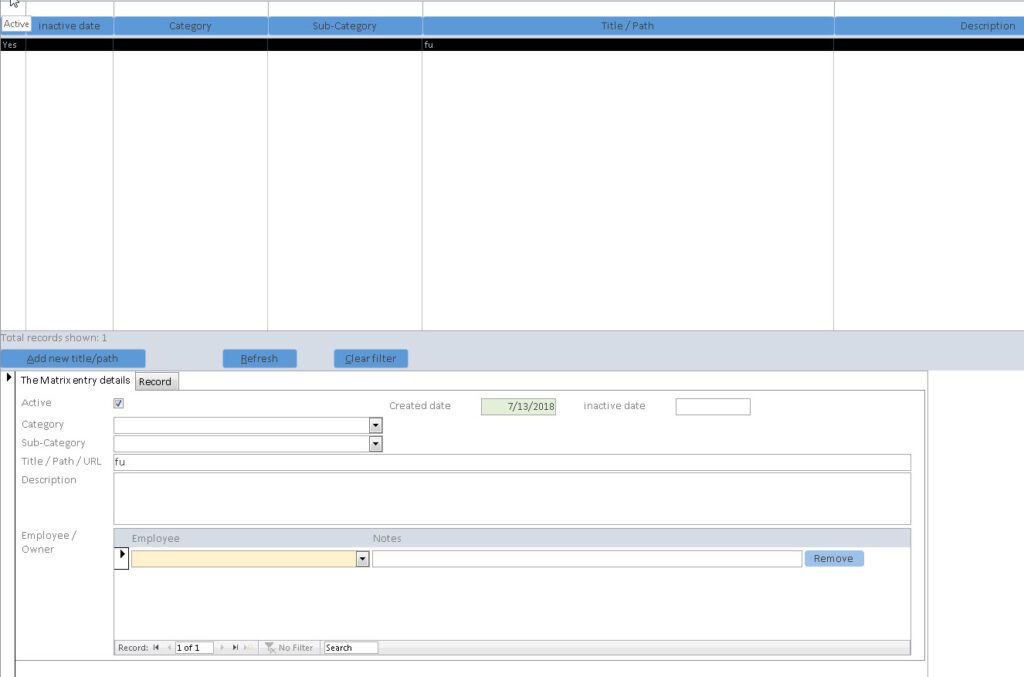Click the 'Employee / Owner' label
The width and height of the screenshot is (1024, 677).
[48, 542]
